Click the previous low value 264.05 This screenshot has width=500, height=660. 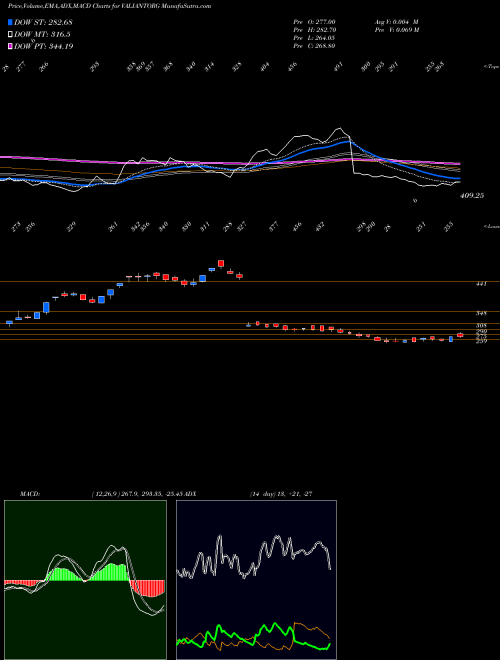point(326,38)
